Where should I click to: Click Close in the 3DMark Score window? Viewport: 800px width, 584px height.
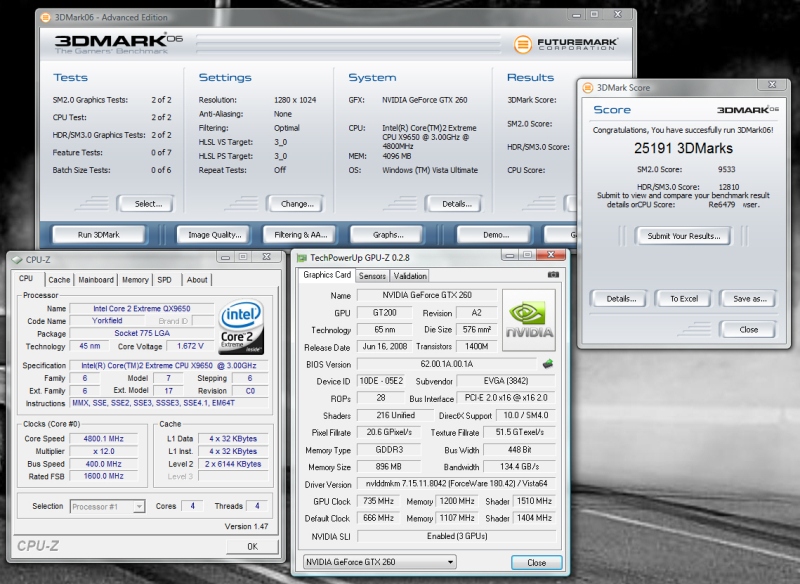click(x=747, y=329)
